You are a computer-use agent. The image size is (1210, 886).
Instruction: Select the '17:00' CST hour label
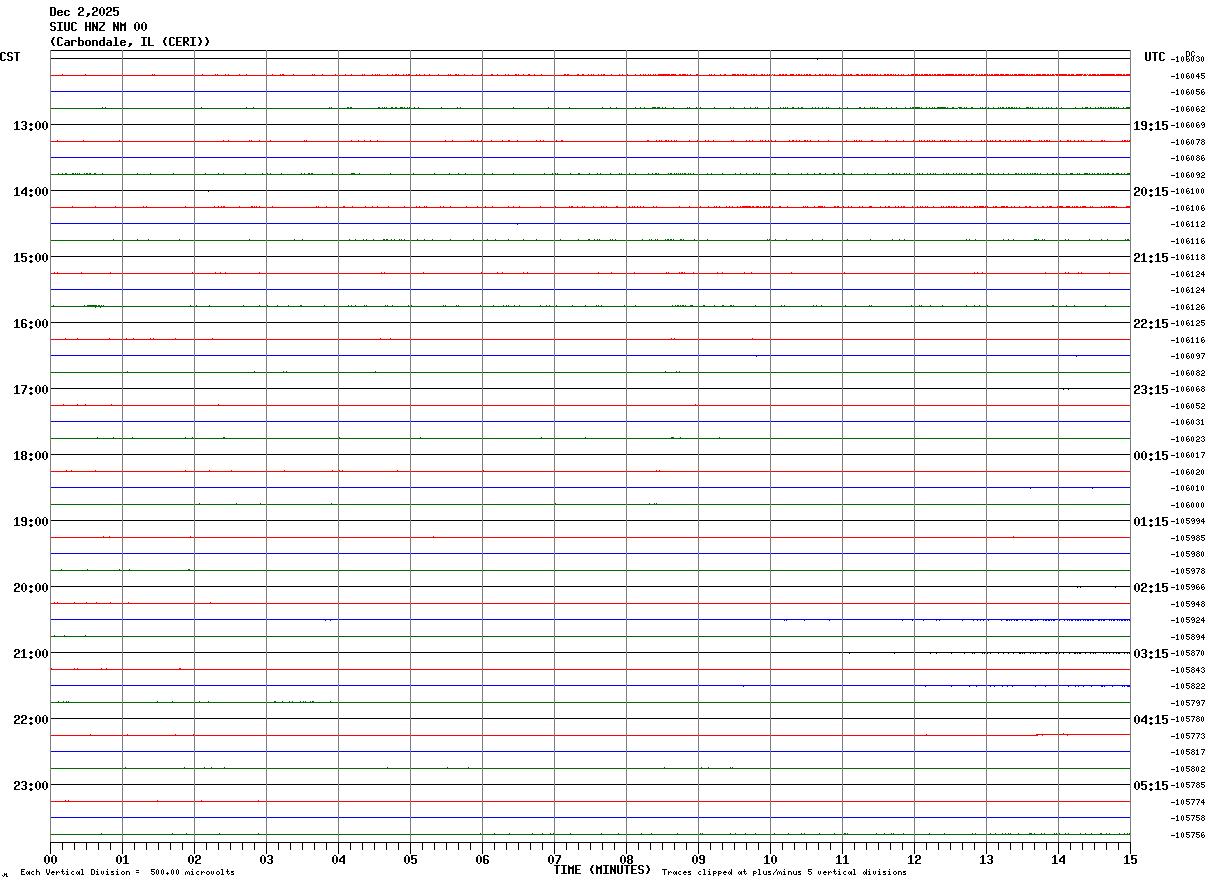point(30,389)
